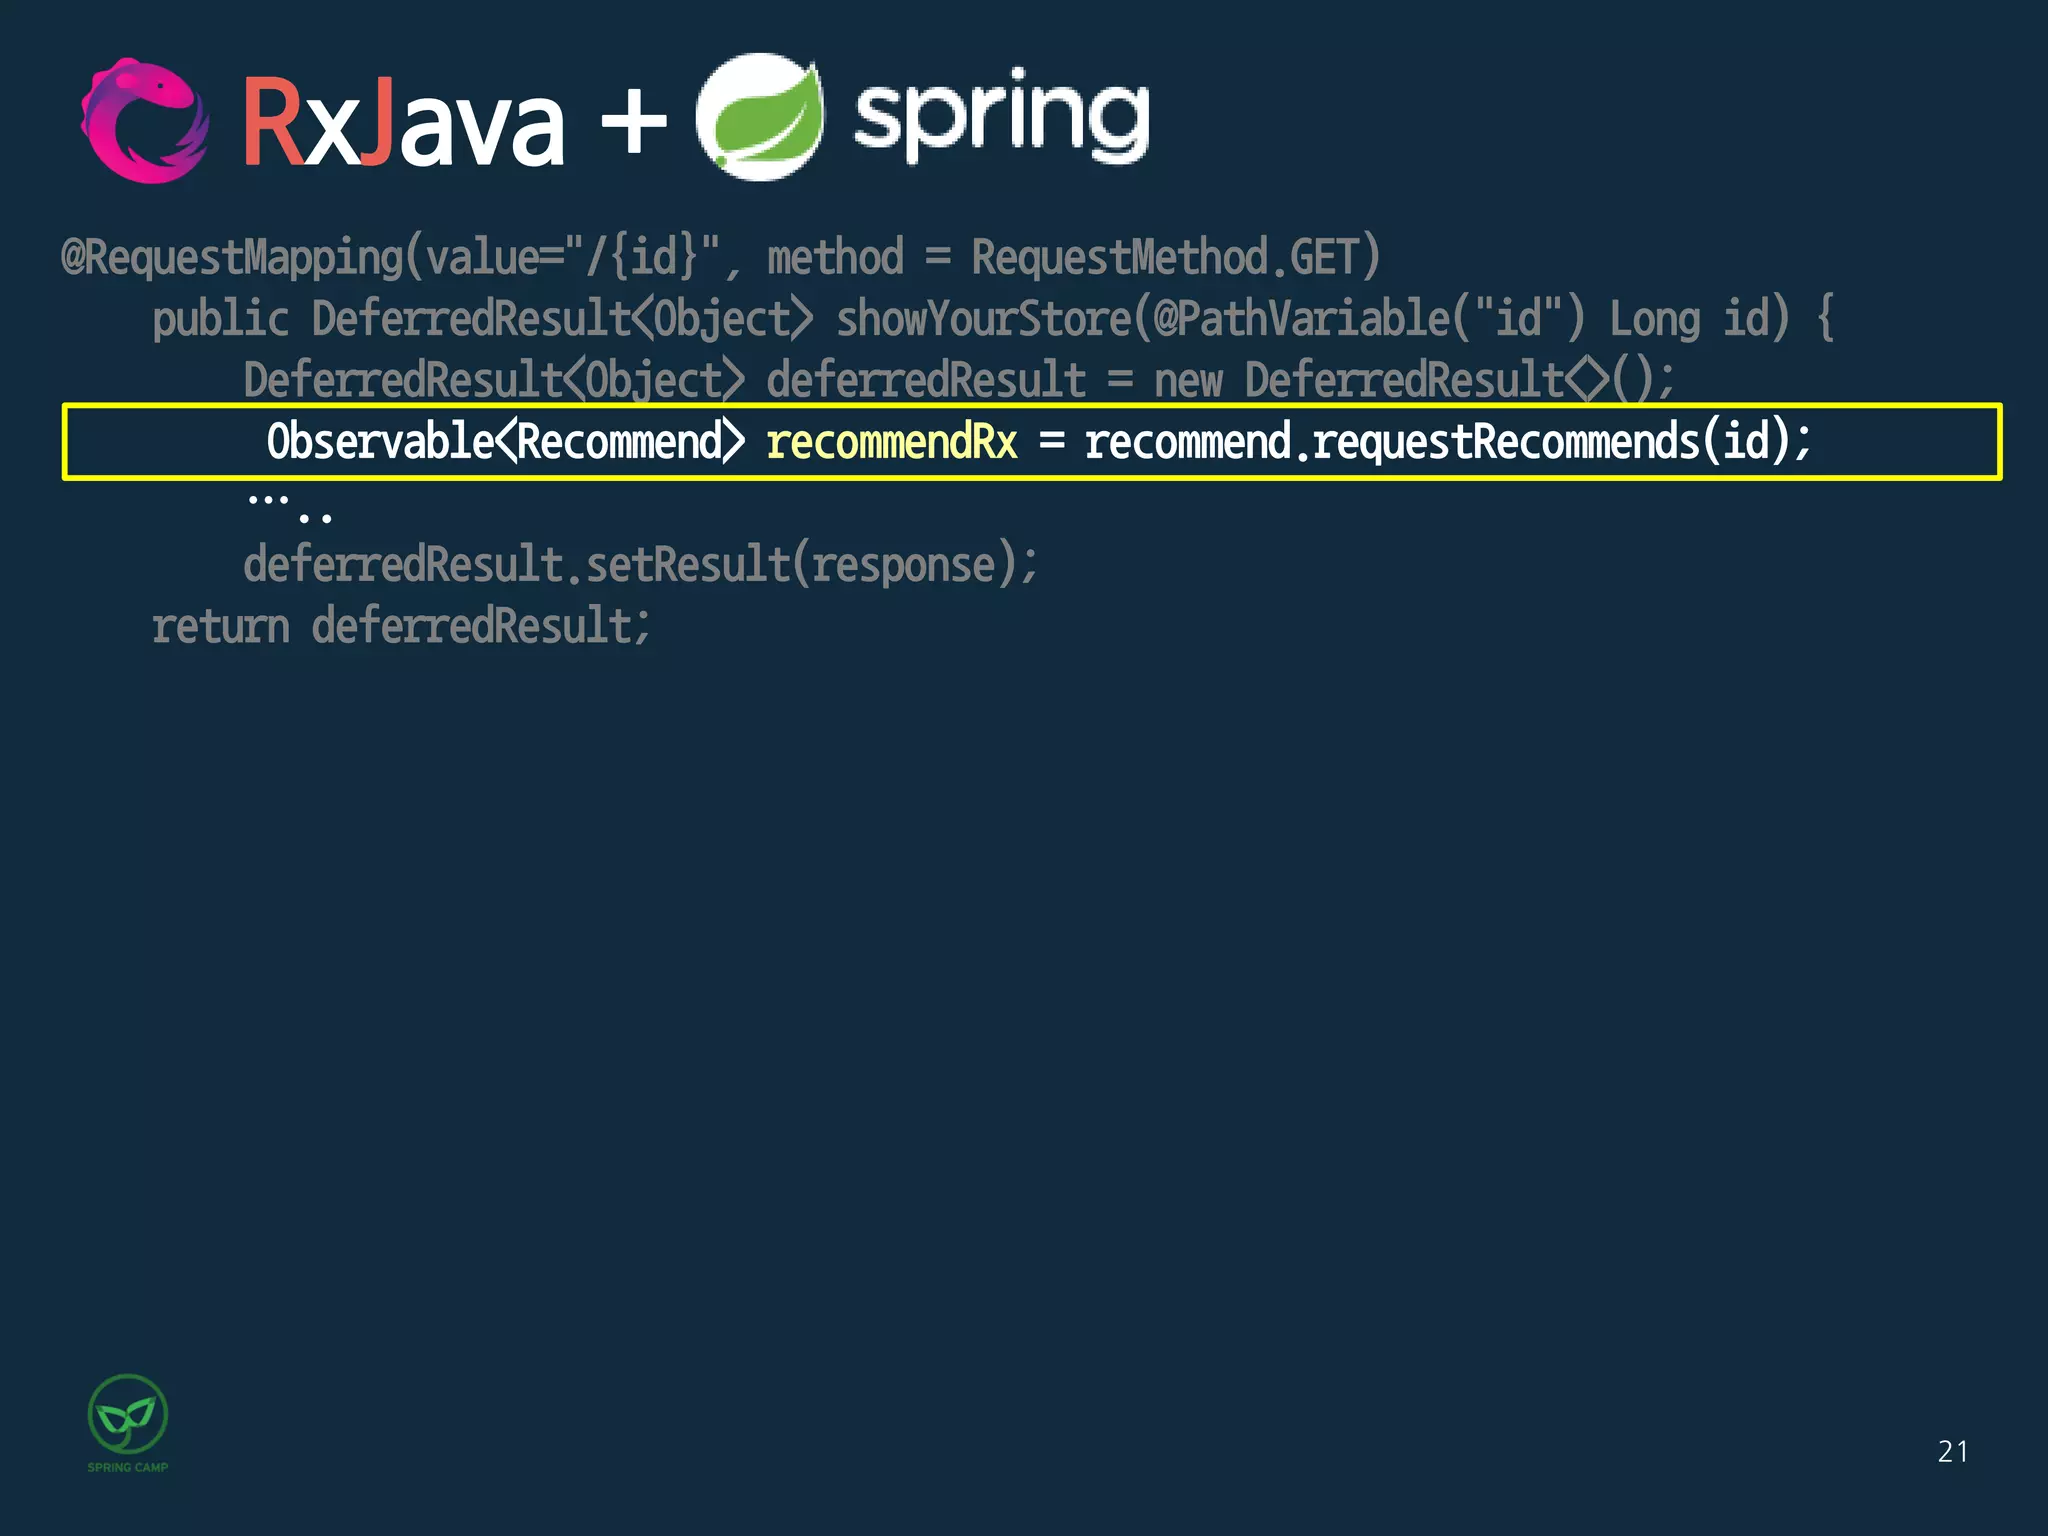Click the spring wordmark text
Screen dimensions: 2048x1536
pos(1001,118)
